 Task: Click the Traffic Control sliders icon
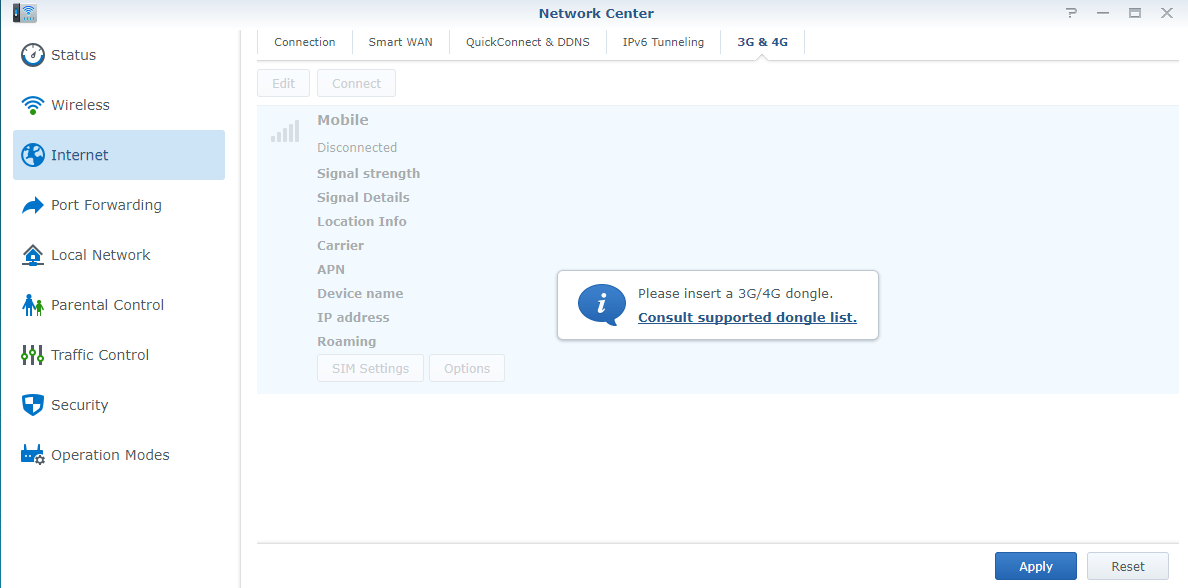(x=33, y=355)
